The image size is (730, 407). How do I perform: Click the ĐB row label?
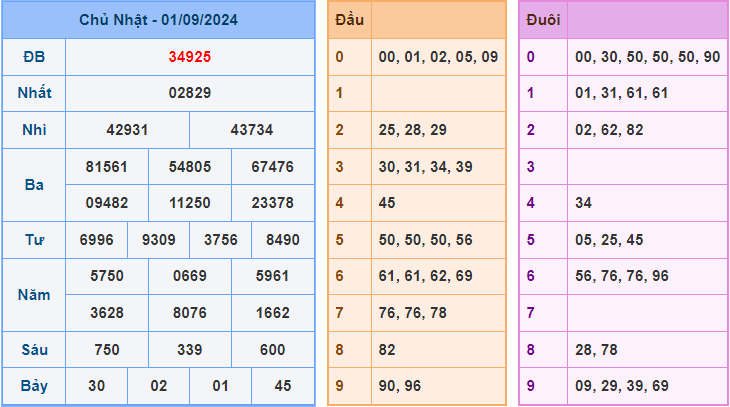click(x=34, y=57)
